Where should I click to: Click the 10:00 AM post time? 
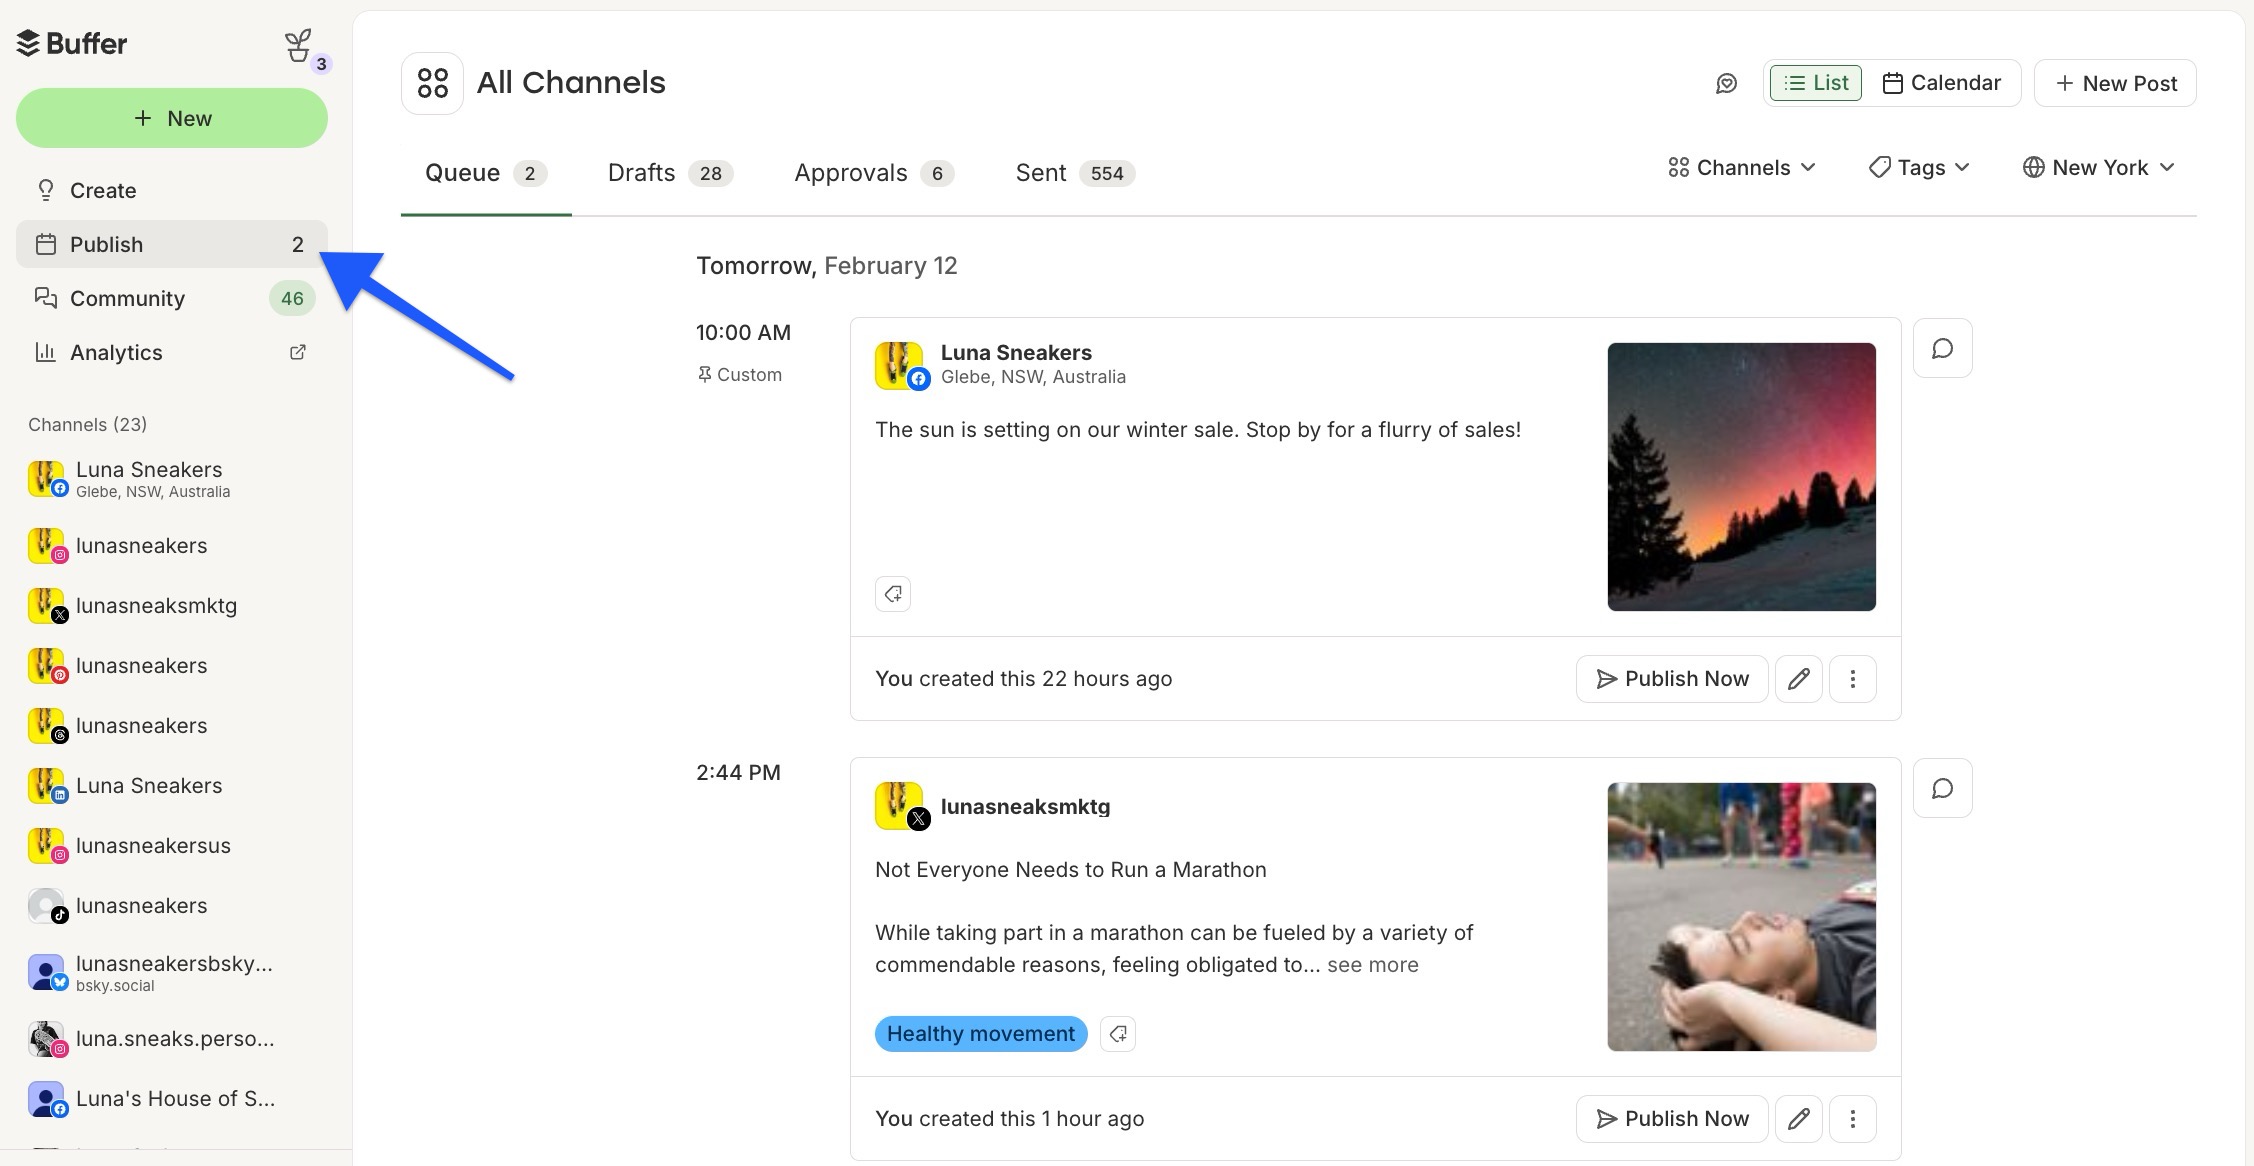(743, 333)
